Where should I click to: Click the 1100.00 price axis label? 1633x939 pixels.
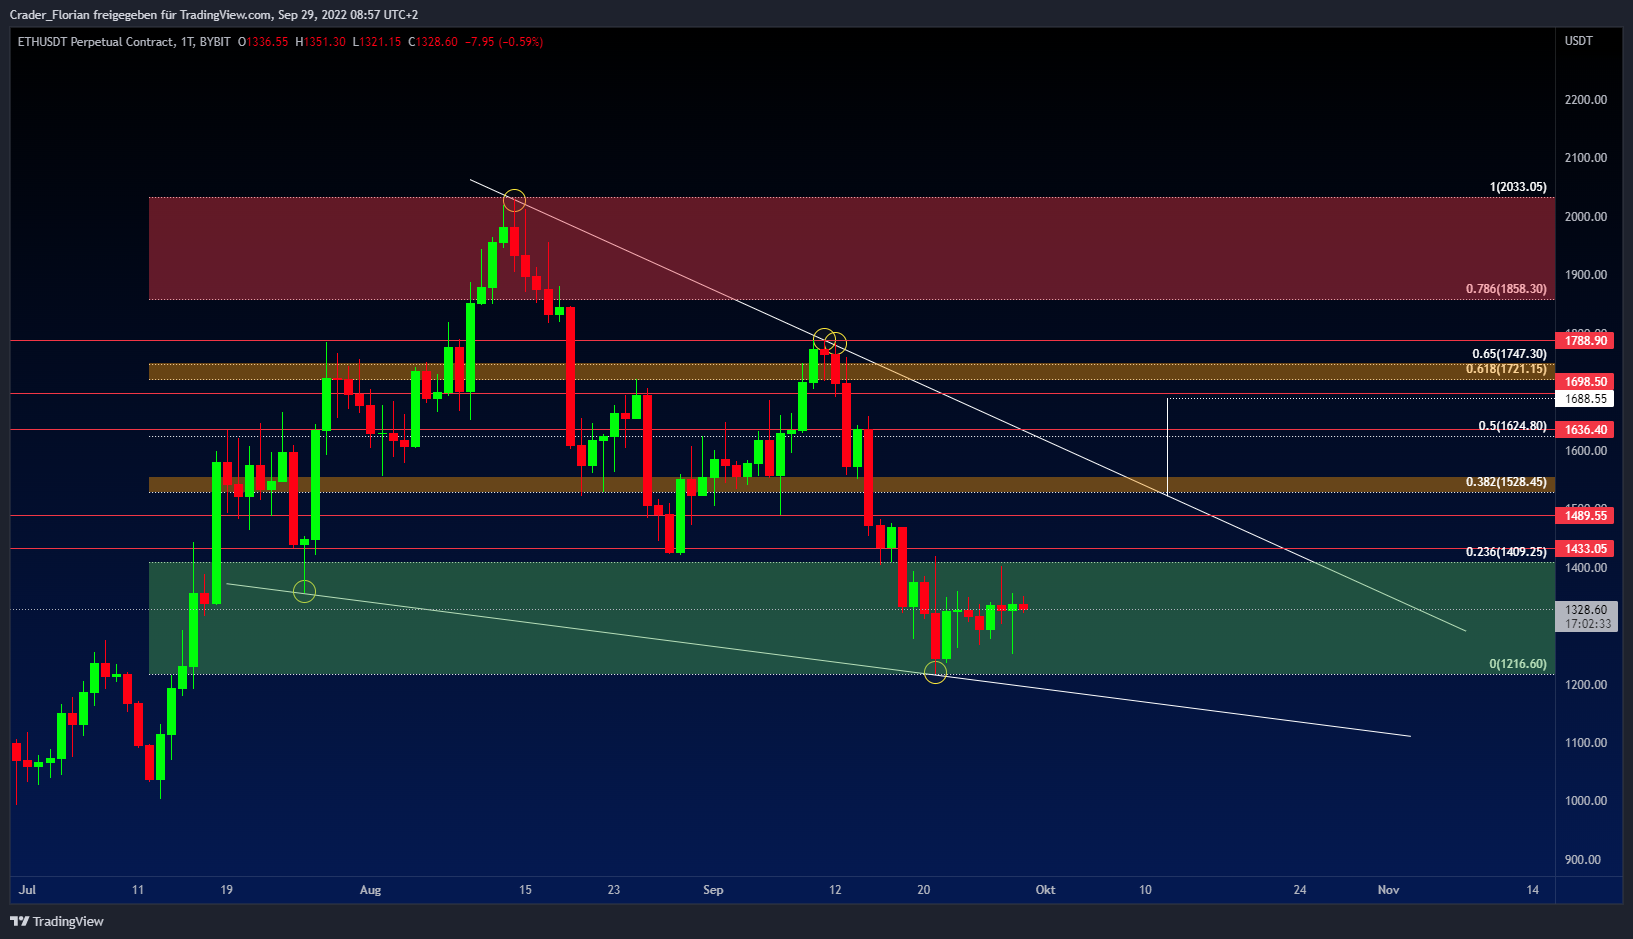[x=1586, y=743]
